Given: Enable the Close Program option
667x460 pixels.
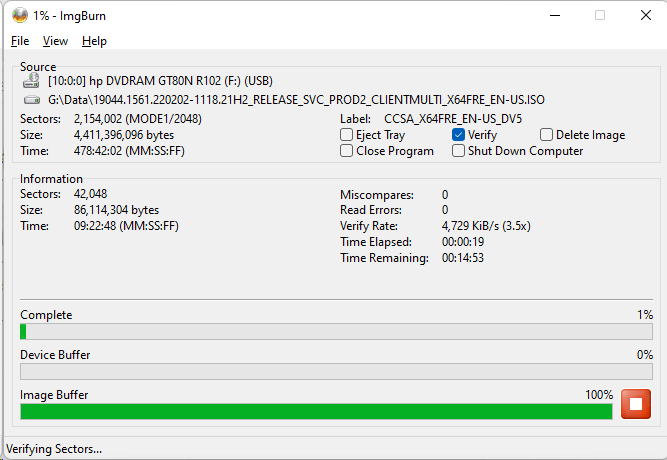Looking at the screenshot, I should point(347,151).
